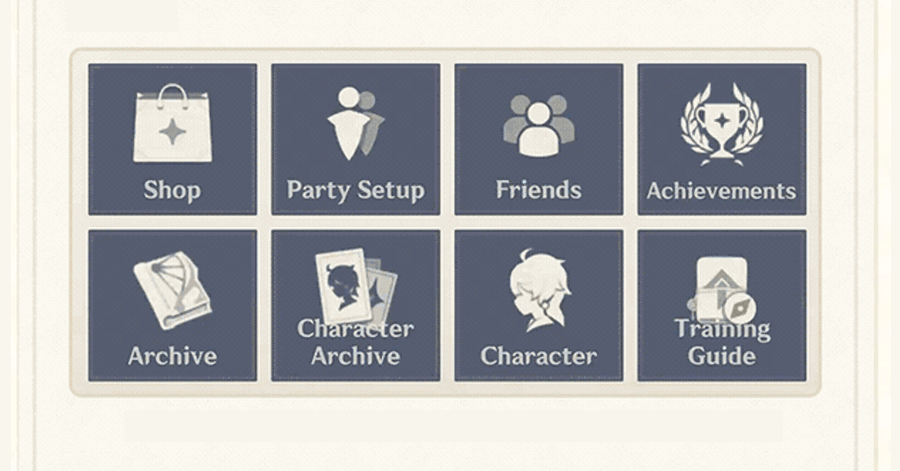Select the Character head silhouette icon

tap(539, 290)
